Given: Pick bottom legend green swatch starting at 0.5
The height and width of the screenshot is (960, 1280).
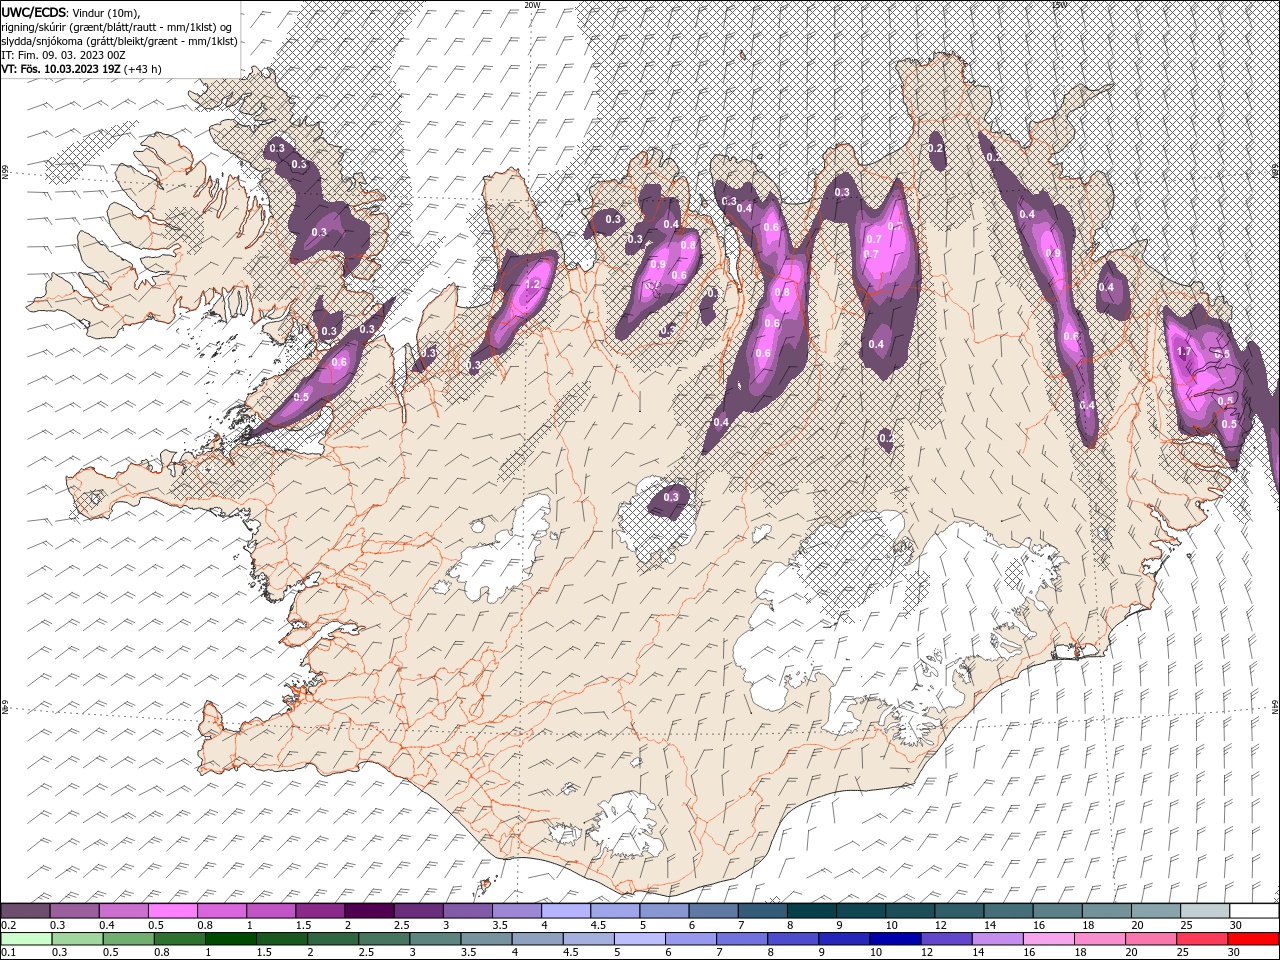Looking at the screenshot, I should point(128,939).
